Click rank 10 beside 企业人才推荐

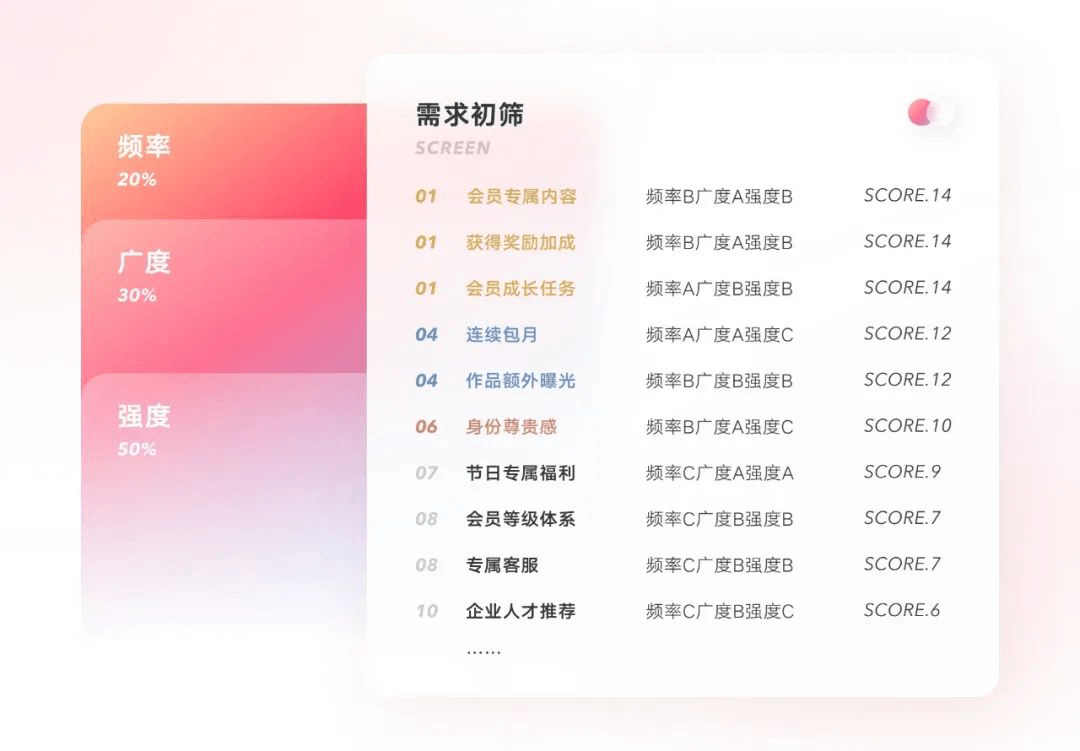[x=426, y=611]
